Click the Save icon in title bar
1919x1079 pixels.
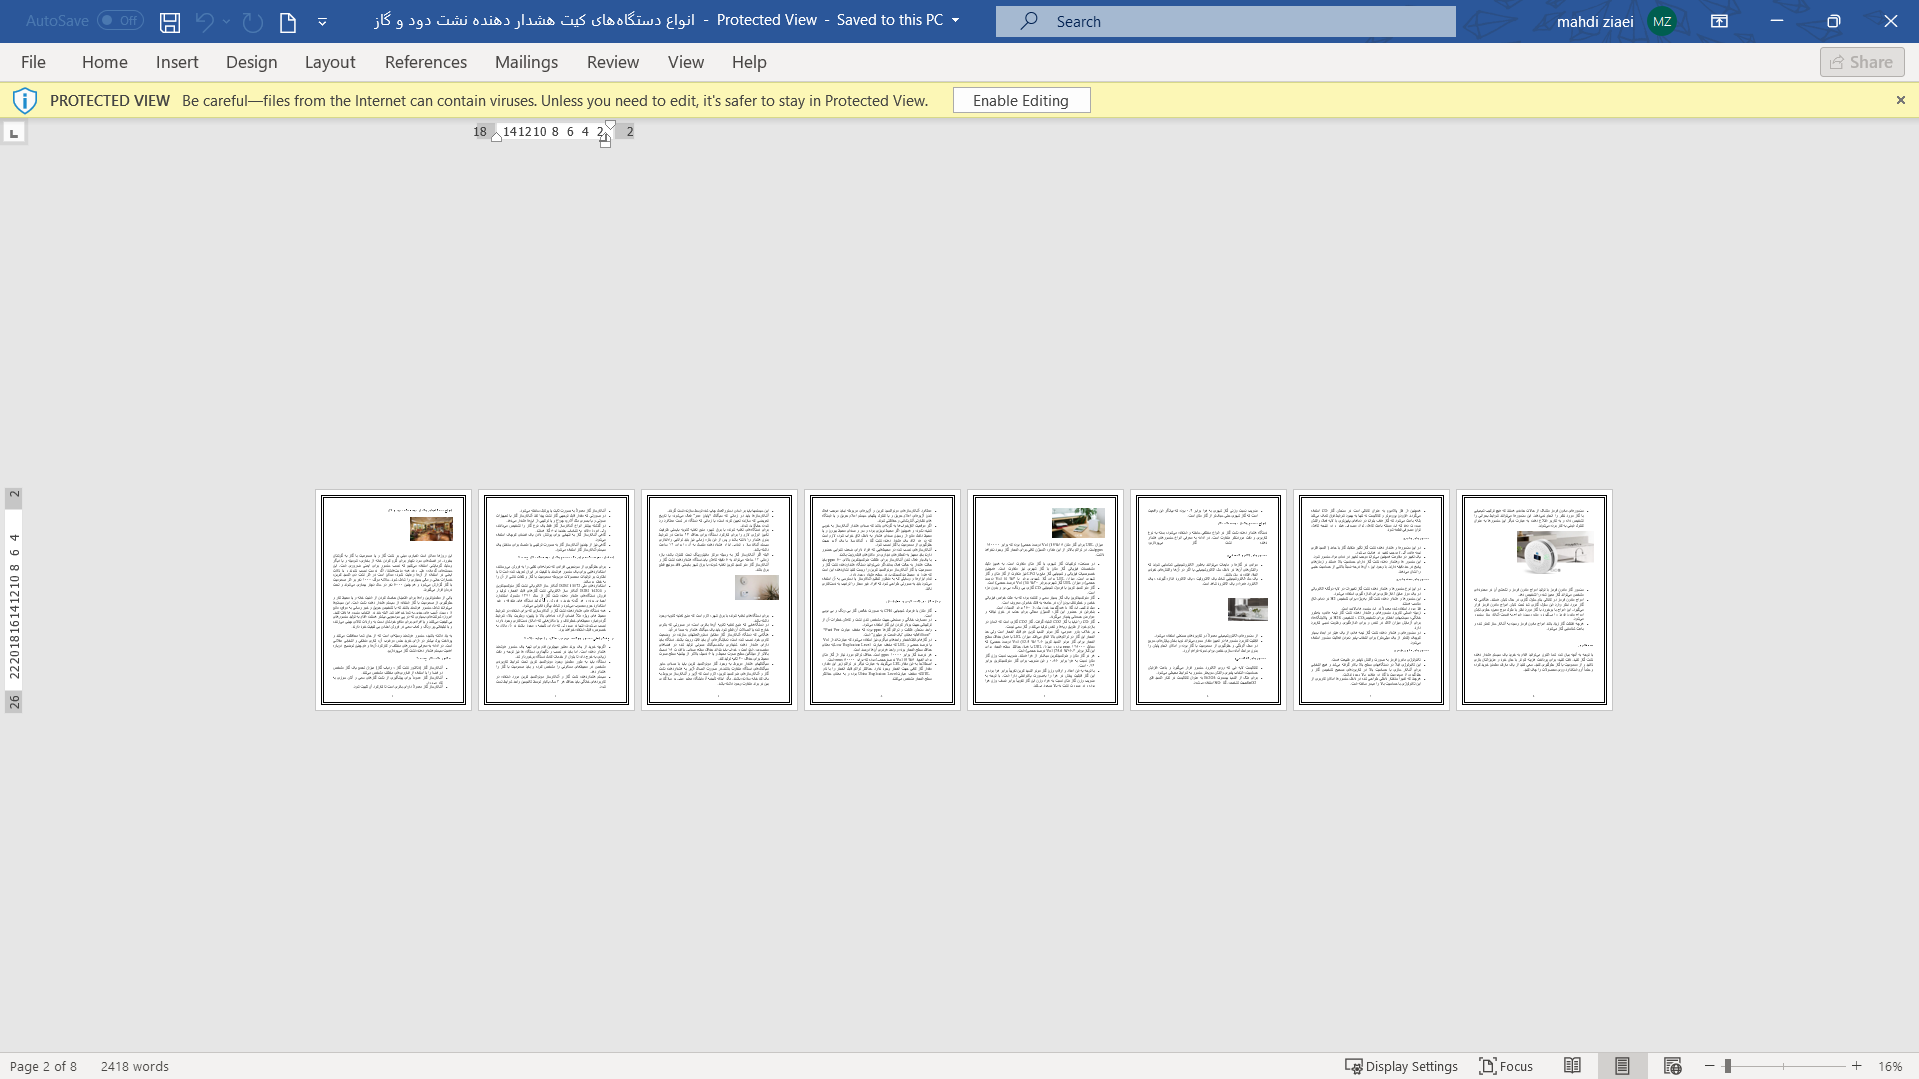170,21
